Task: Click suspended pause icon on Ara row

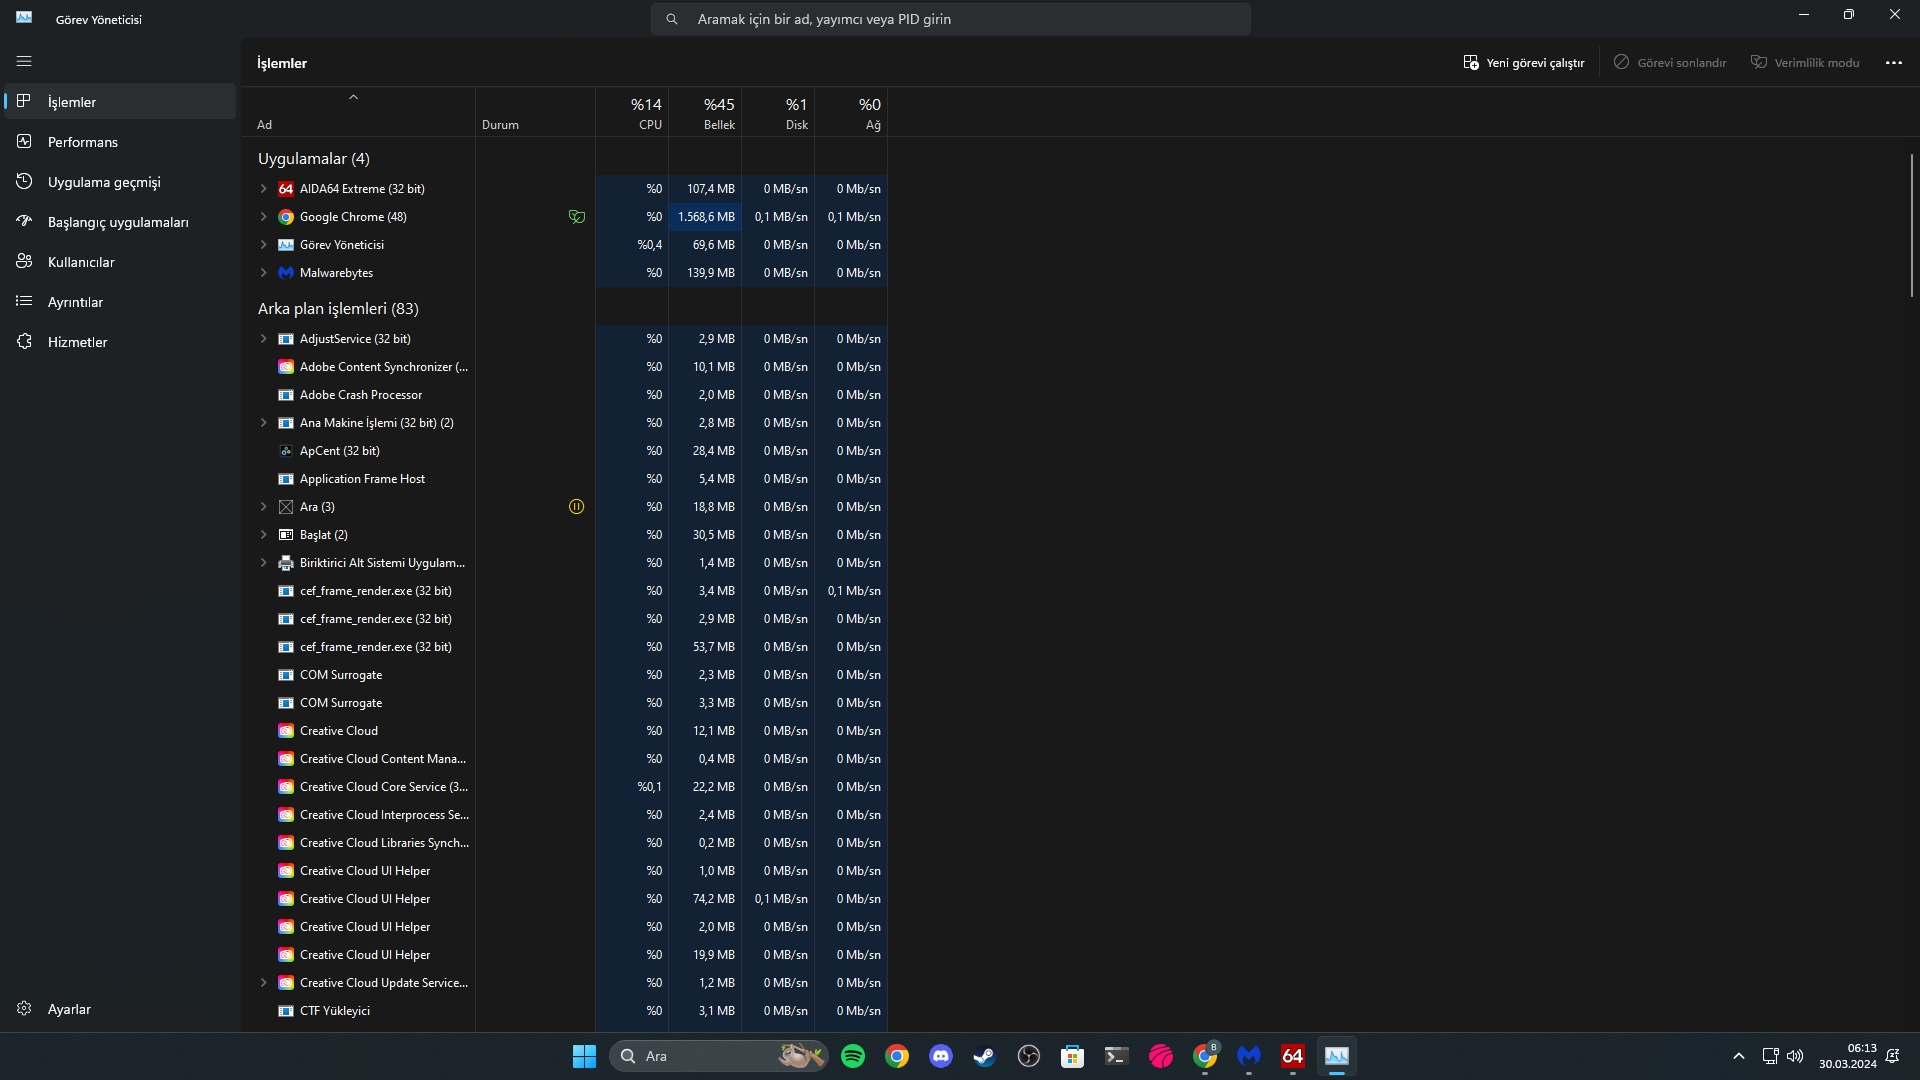Action: tap(576, 507)
